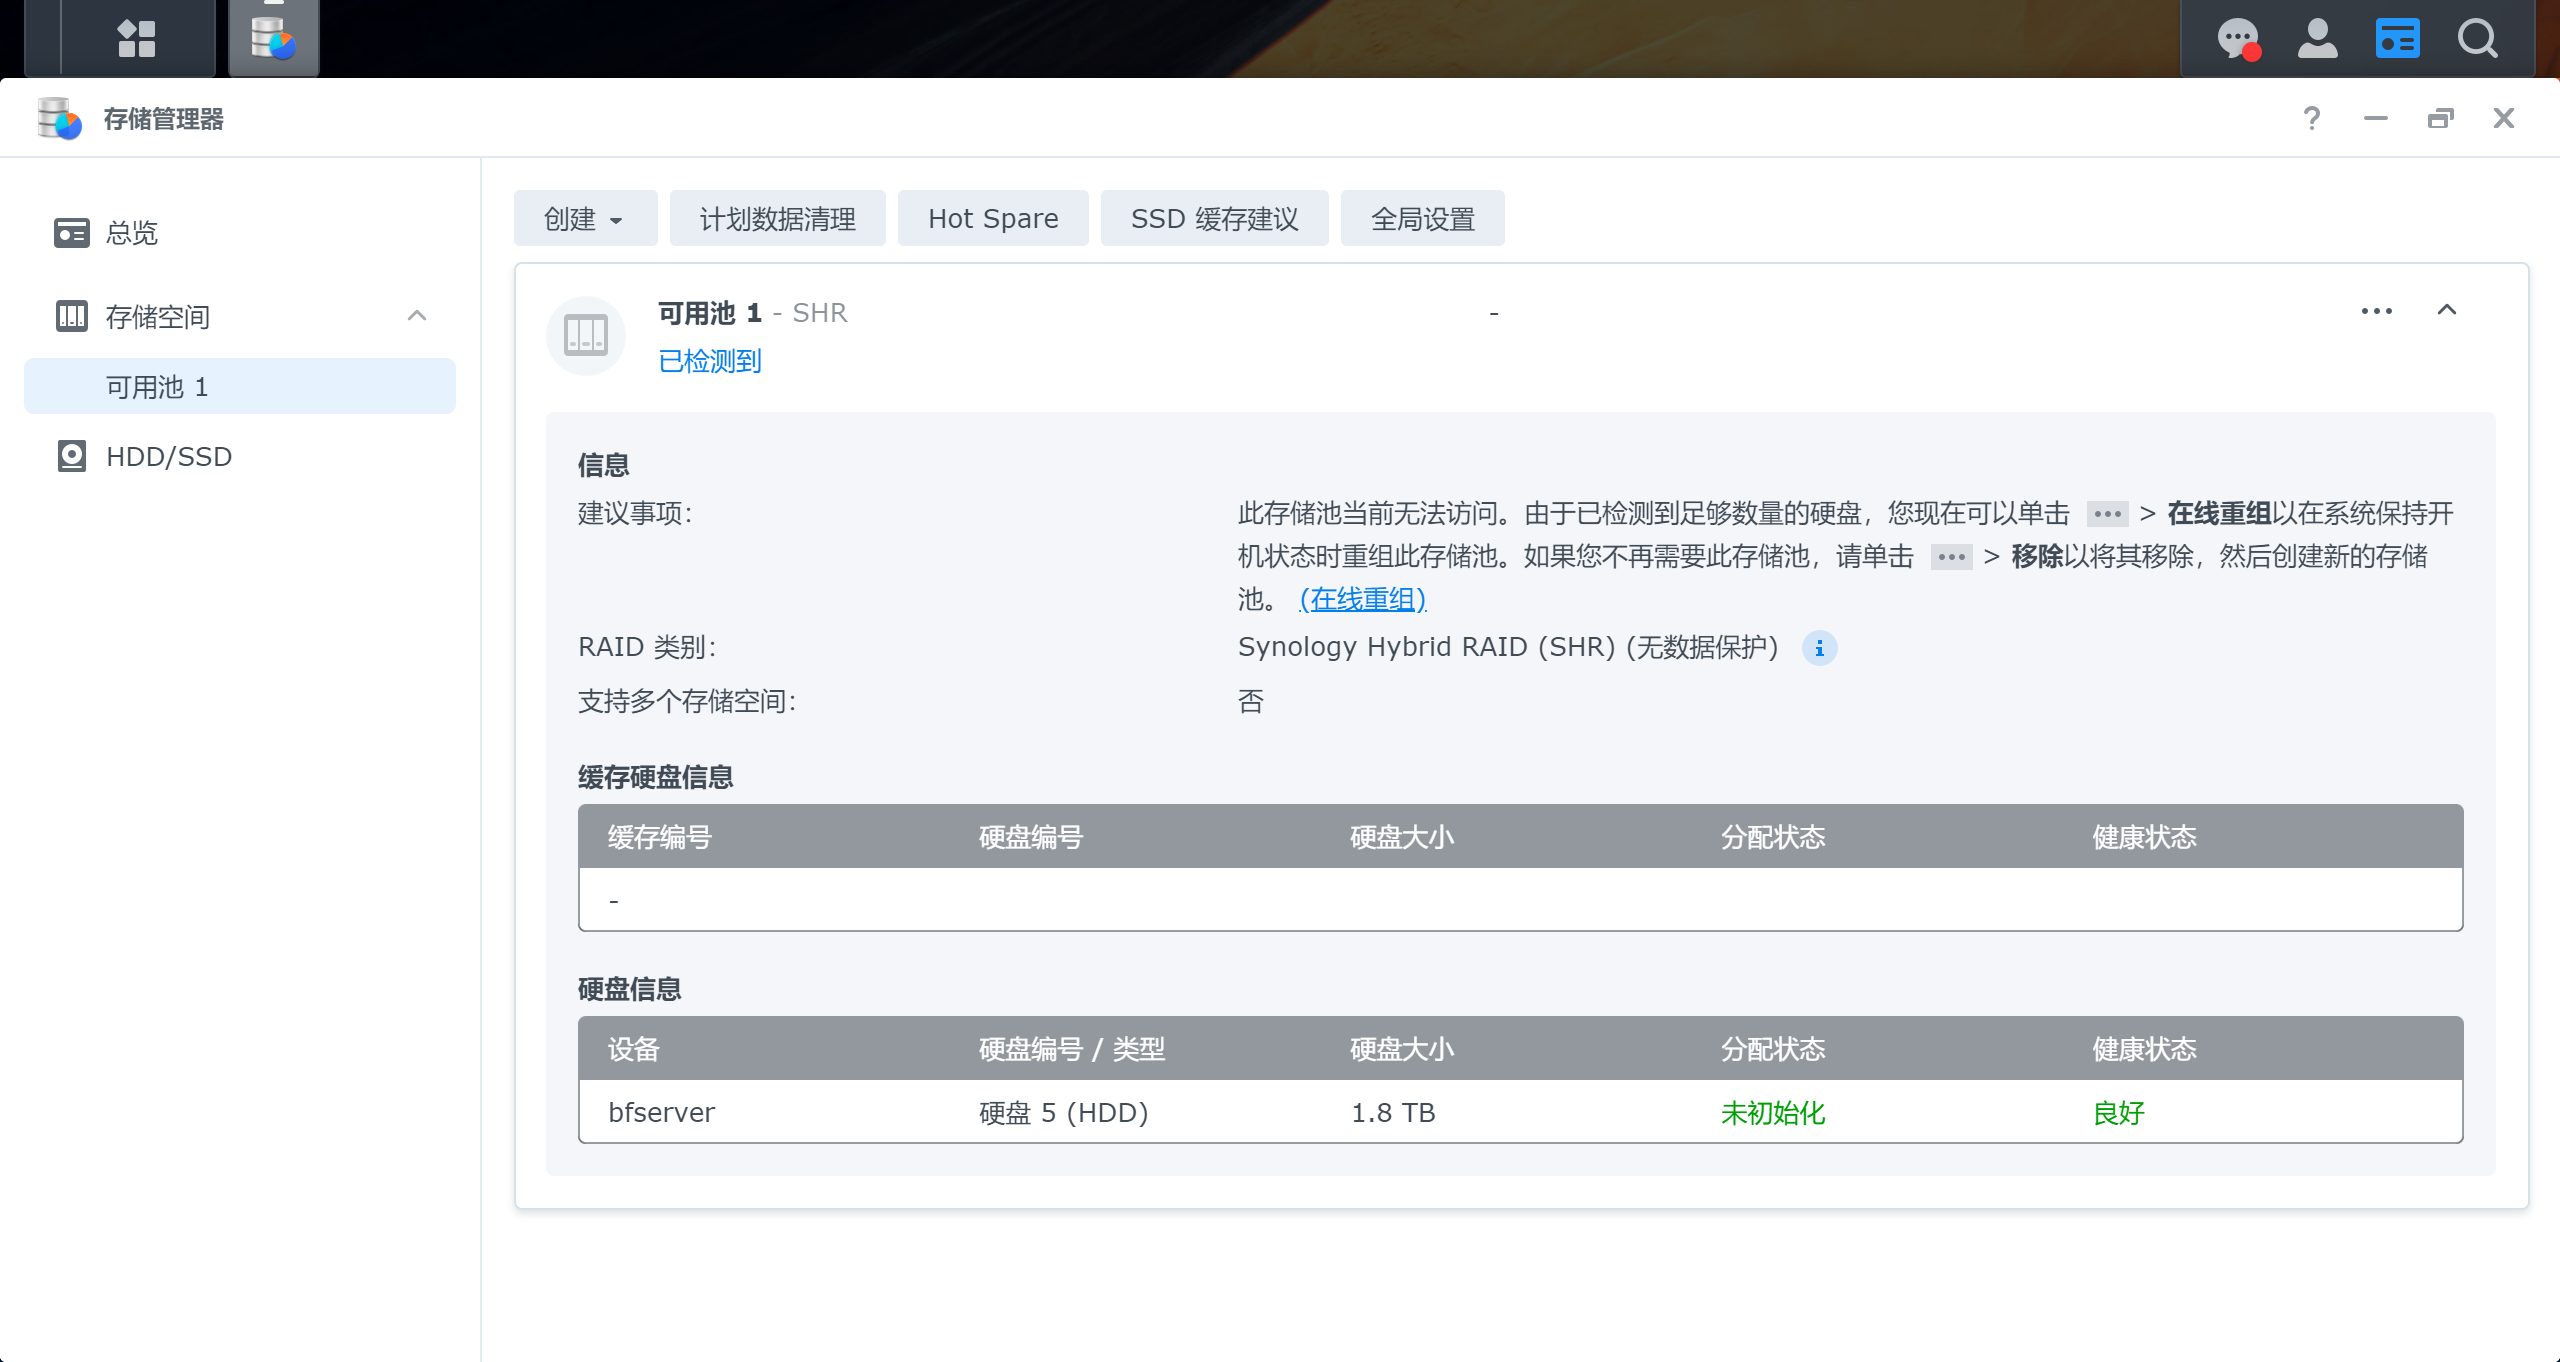Open the notifications chat bubble icon
This screenshot has height=1362, width=2560.
(x=2238, y=39)
